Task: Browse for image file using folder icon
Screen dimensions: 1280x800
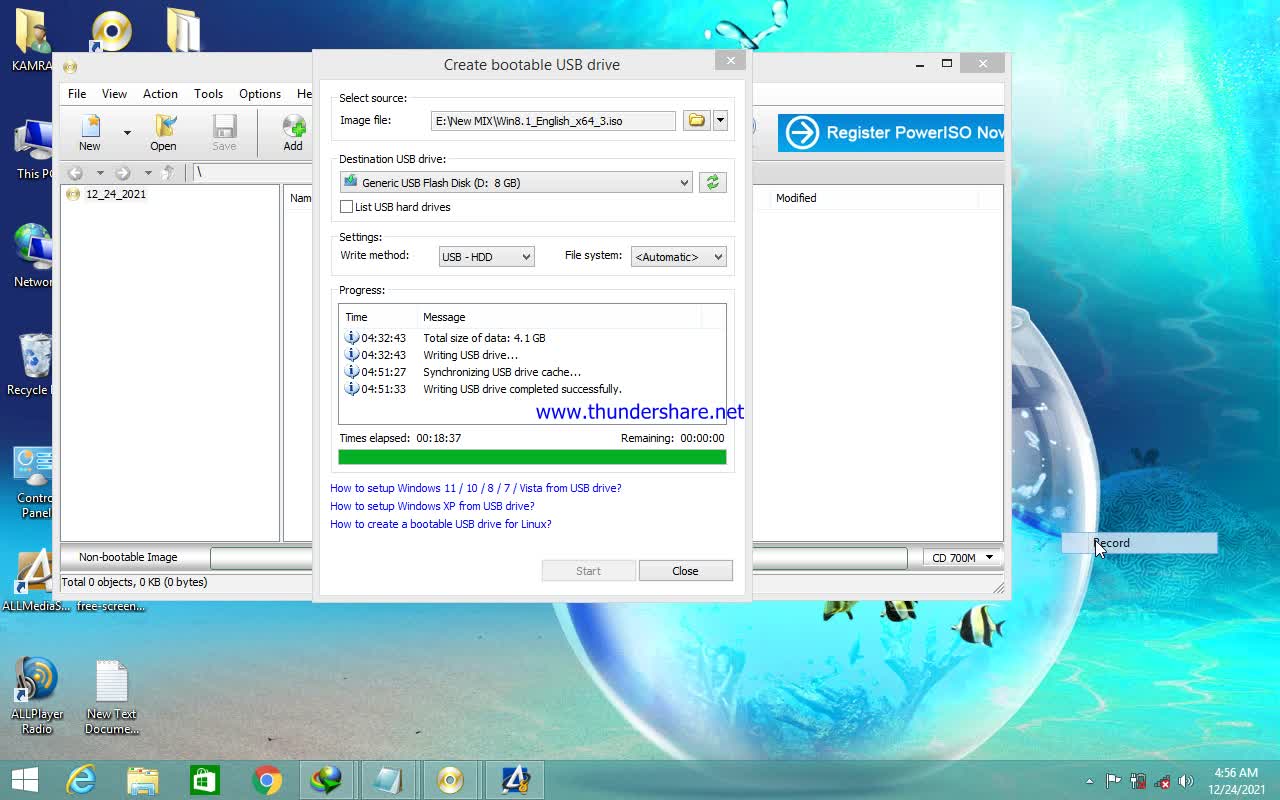Action: pyautogui.click(x=696, y=121)
